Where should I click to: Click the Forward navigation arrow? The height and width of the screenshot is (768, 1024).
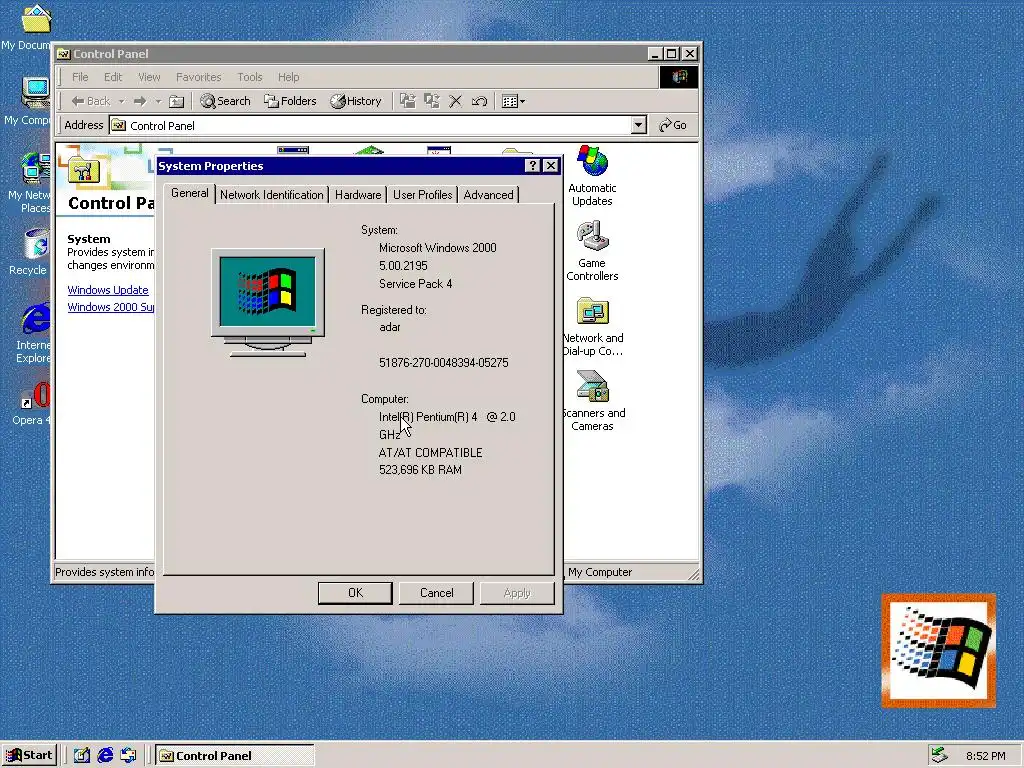140,101
